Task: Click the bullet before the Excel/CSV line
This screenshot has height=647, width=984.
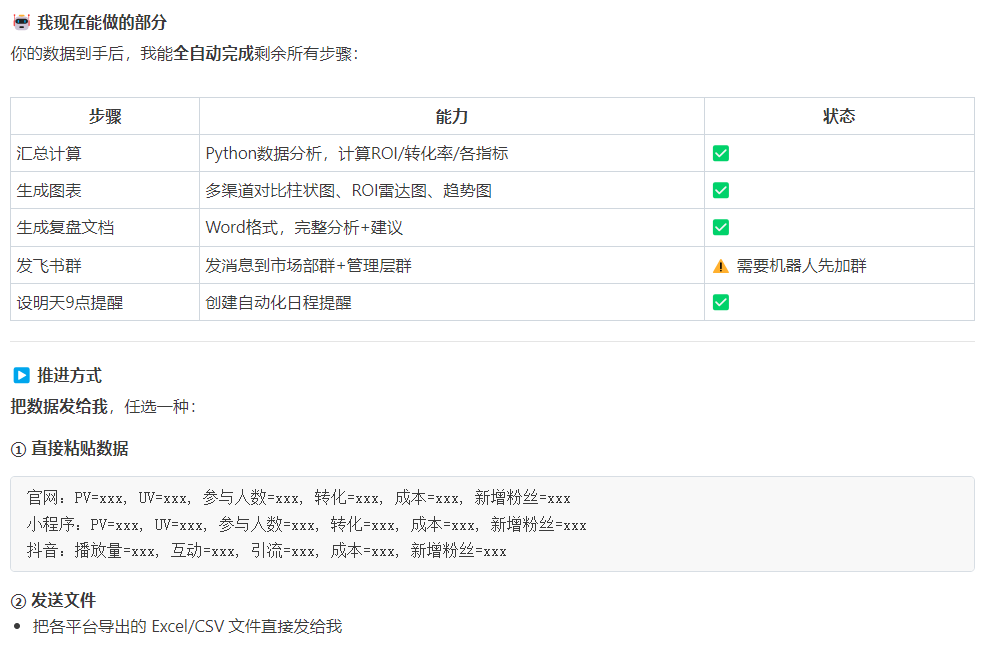Action: click(19, 627)
